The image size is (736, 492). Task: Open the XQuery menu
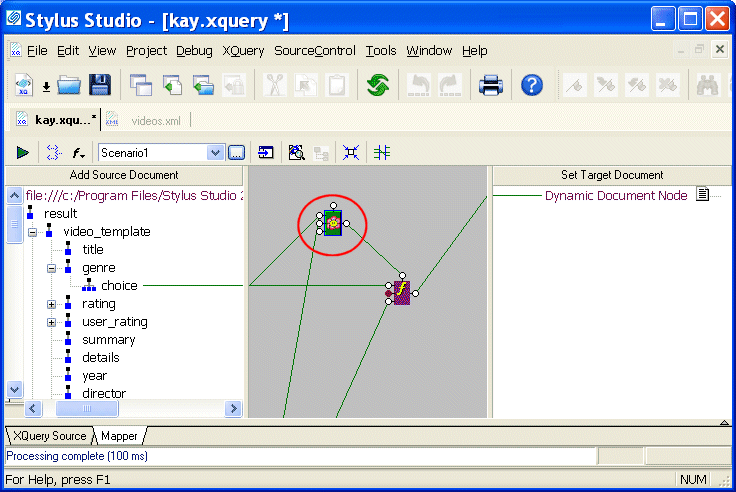click(244, 50)
